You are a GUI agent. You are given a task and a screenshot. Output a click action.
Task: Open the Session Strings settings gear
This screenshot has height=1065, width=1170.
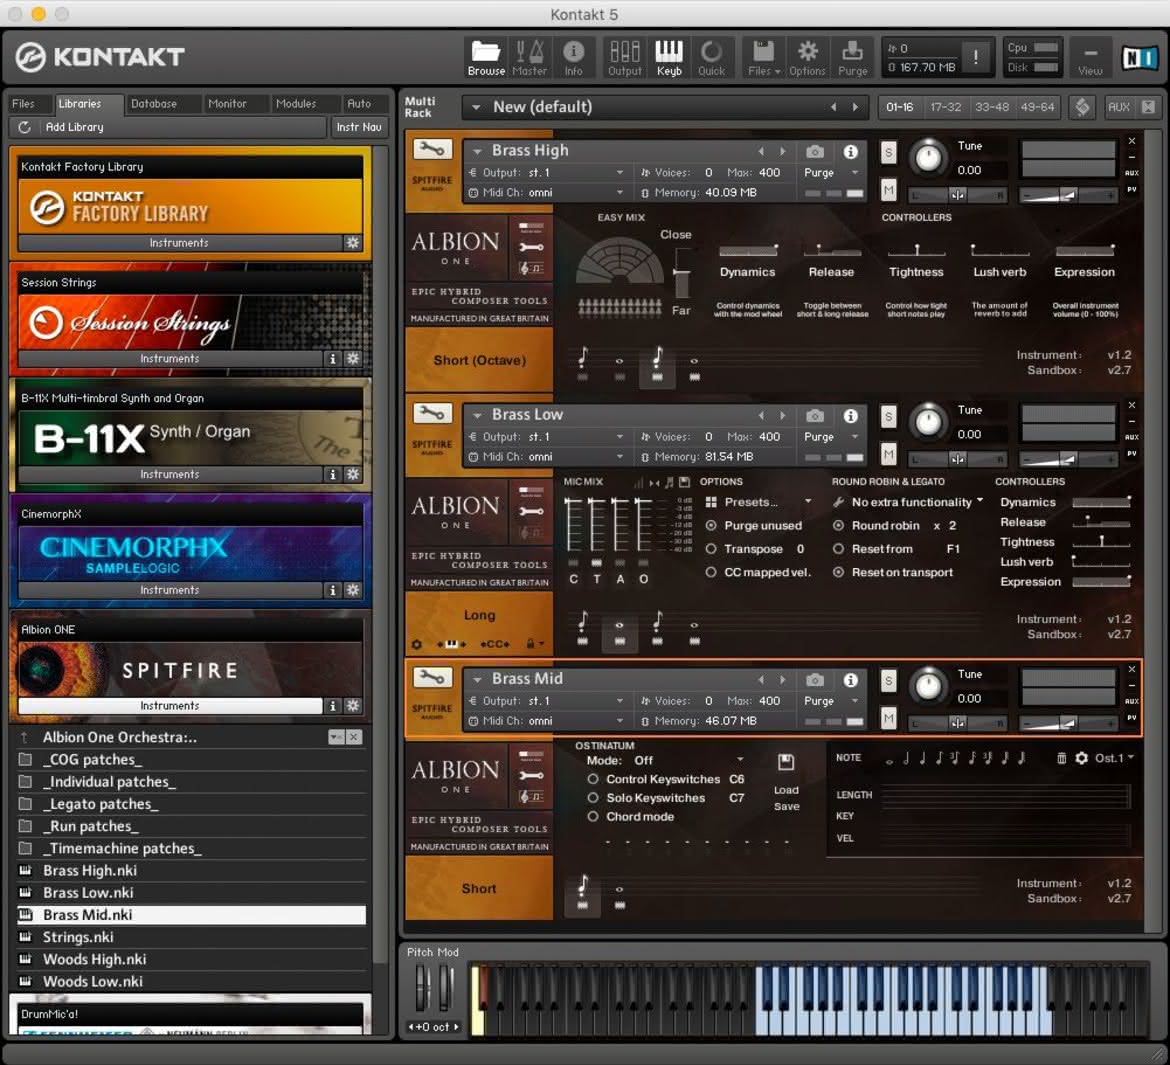pos(353,358)
